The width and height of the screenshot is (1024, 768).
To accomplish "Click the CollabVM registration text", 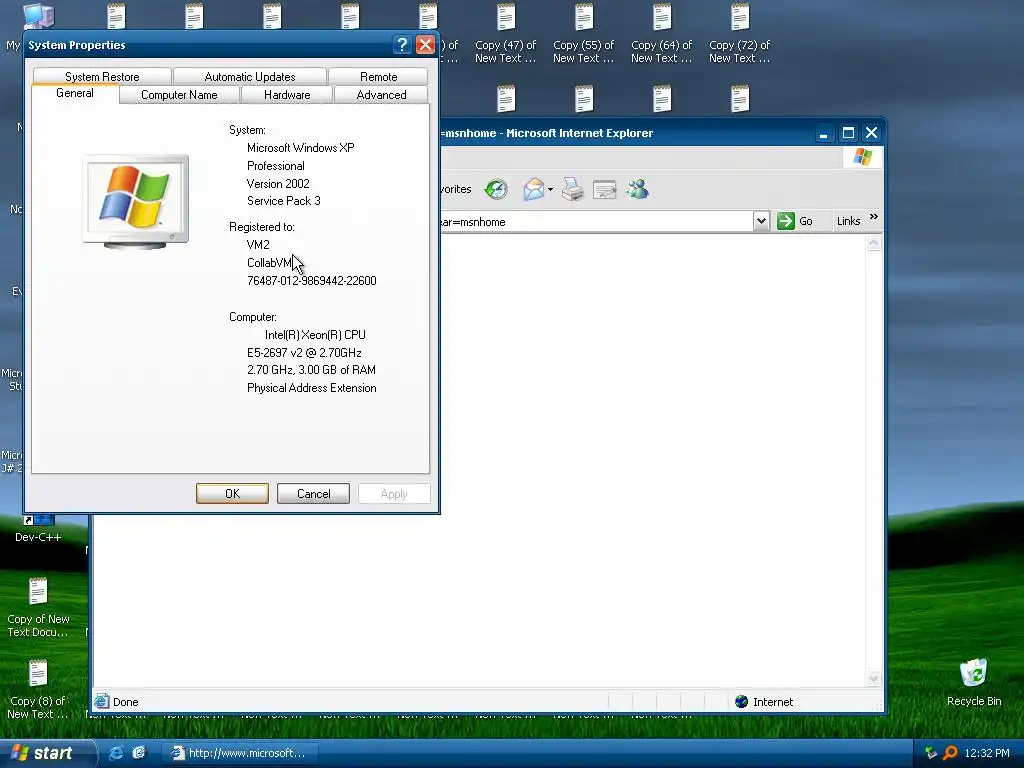I will (269, 263).
